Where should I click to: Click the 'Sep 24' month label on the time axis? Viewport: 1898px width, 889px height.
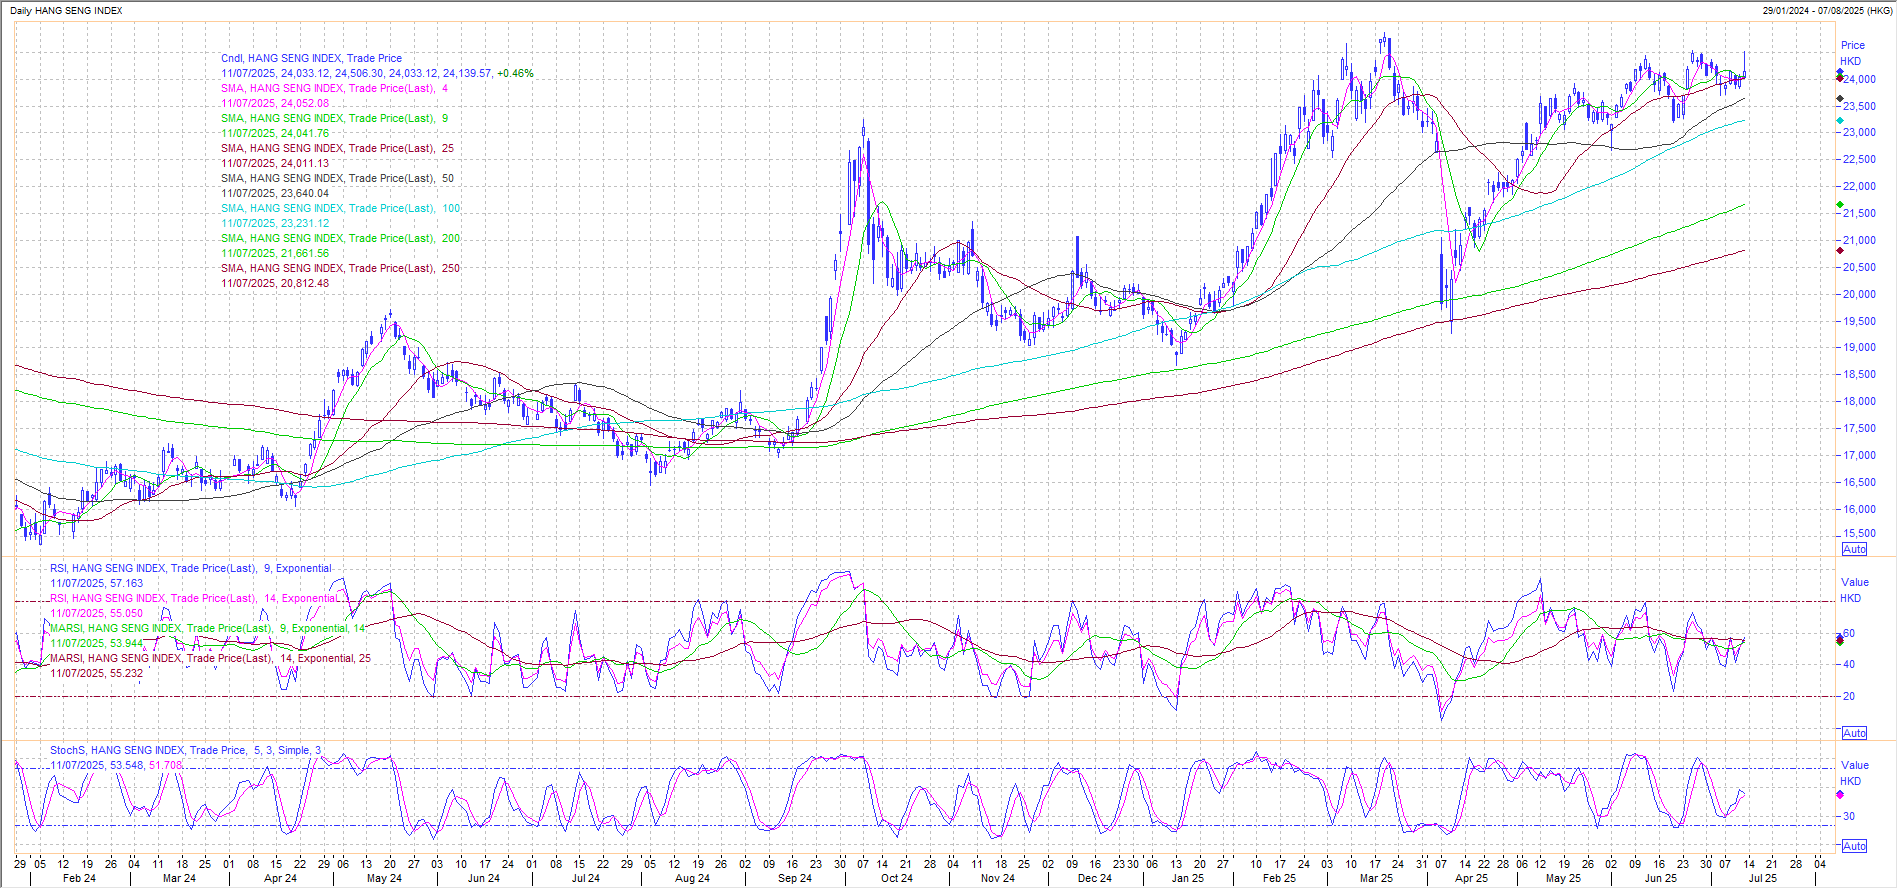tap(795, 878)
